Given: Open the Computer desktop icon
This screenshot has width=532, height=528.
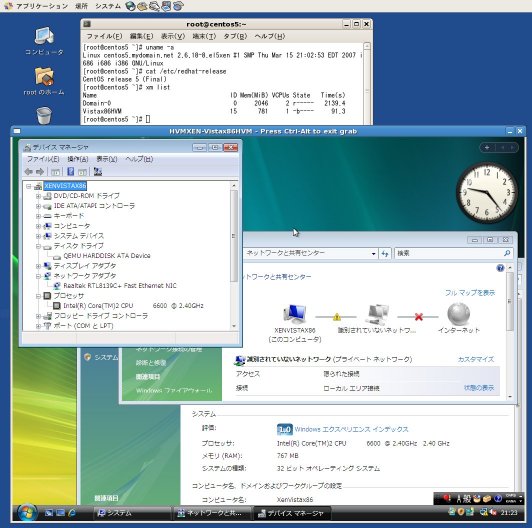Looking at the screenshot, I should (x=44, y=41).
